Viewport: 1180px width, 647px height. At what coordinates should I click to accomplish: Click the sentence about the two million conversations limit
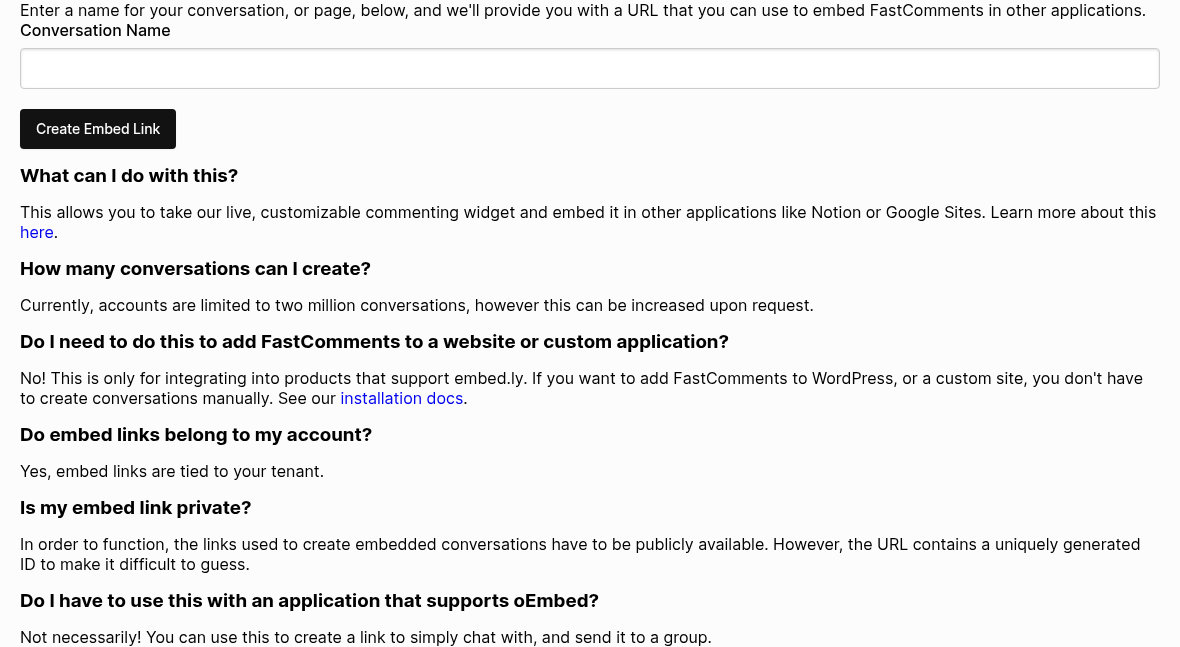tap(417, 306)
